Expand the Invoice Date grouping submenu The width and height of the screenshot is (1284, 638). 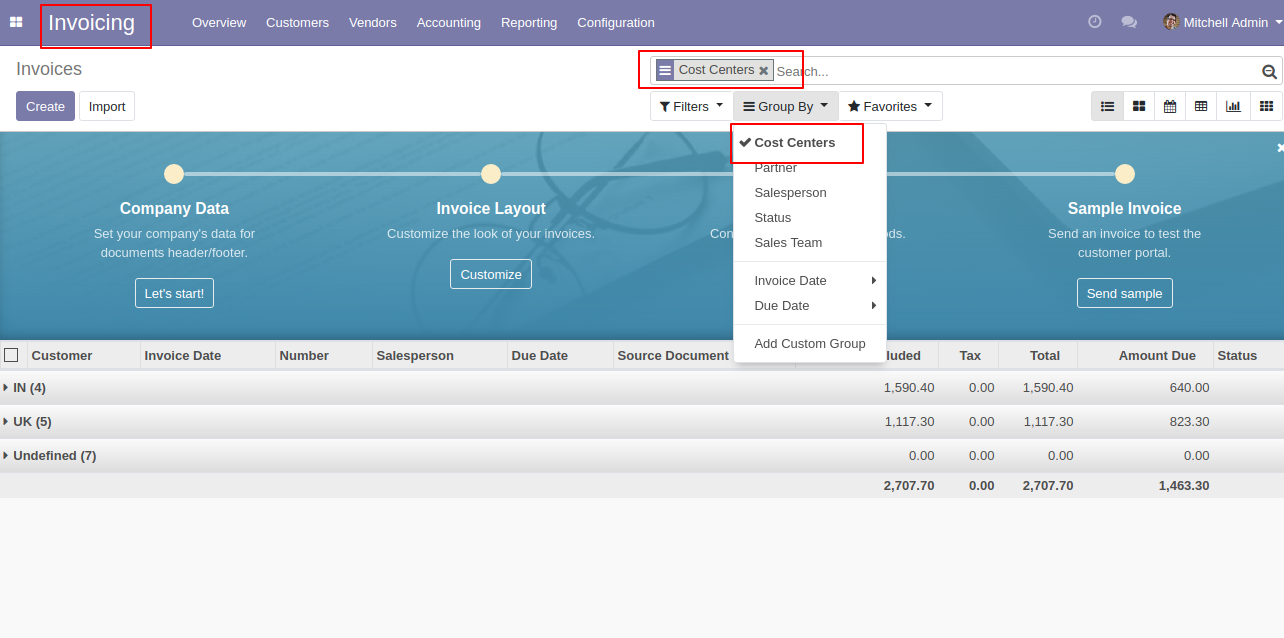click(810, 281)
